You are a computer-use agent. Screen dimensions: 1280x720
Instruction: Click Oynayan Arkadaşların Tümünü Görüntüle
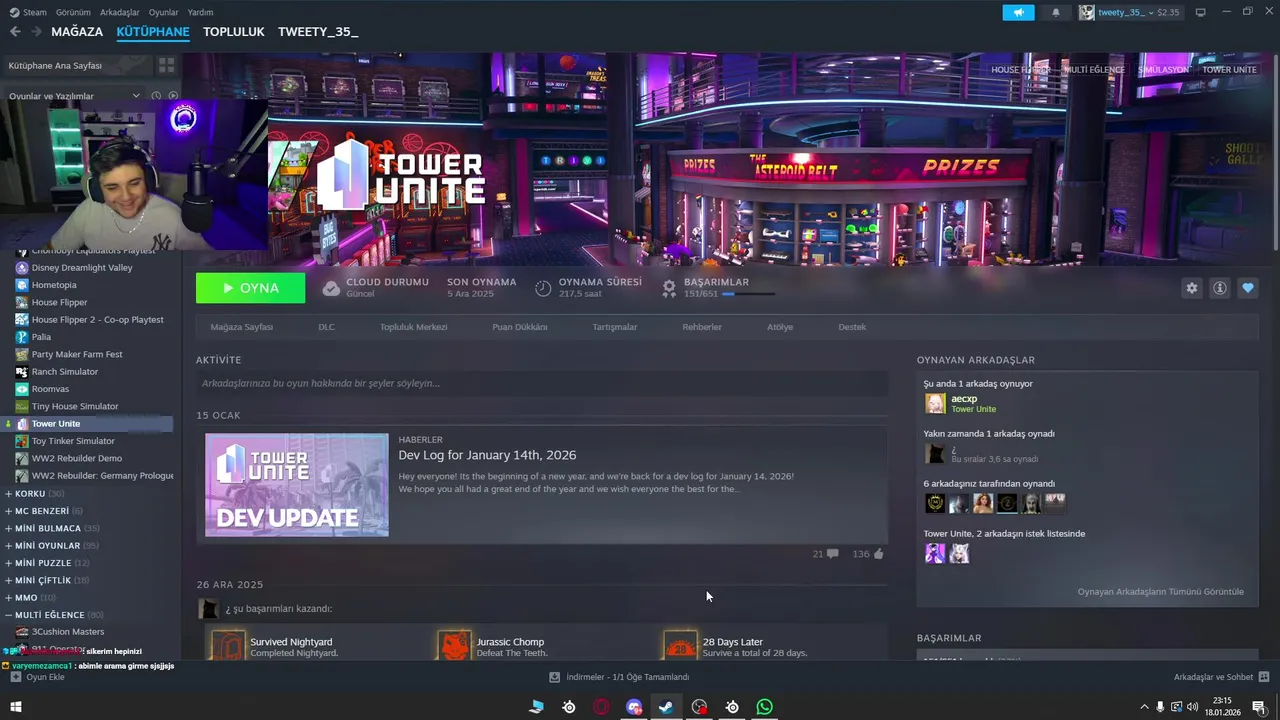coord(1160,591)
